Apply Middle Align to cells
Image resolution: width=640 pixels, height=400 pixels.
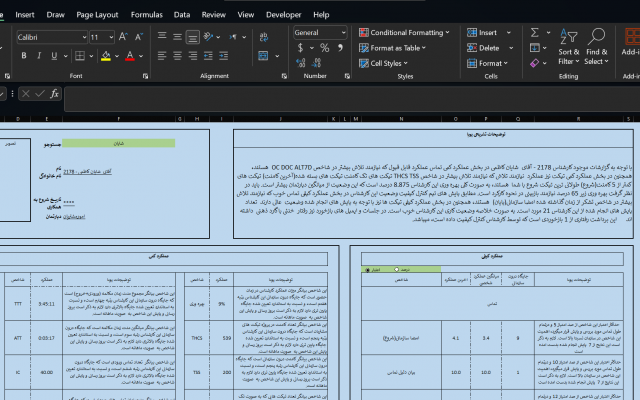tap(177, 37)
